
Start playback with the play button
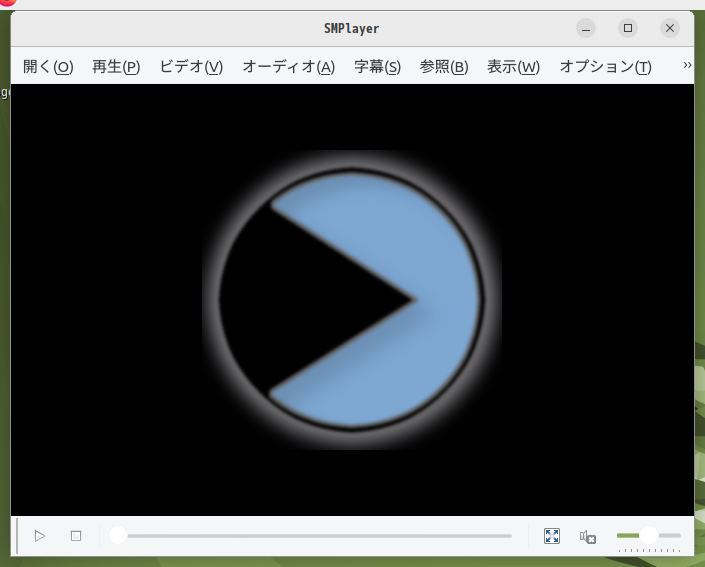(x=40, y=536)
